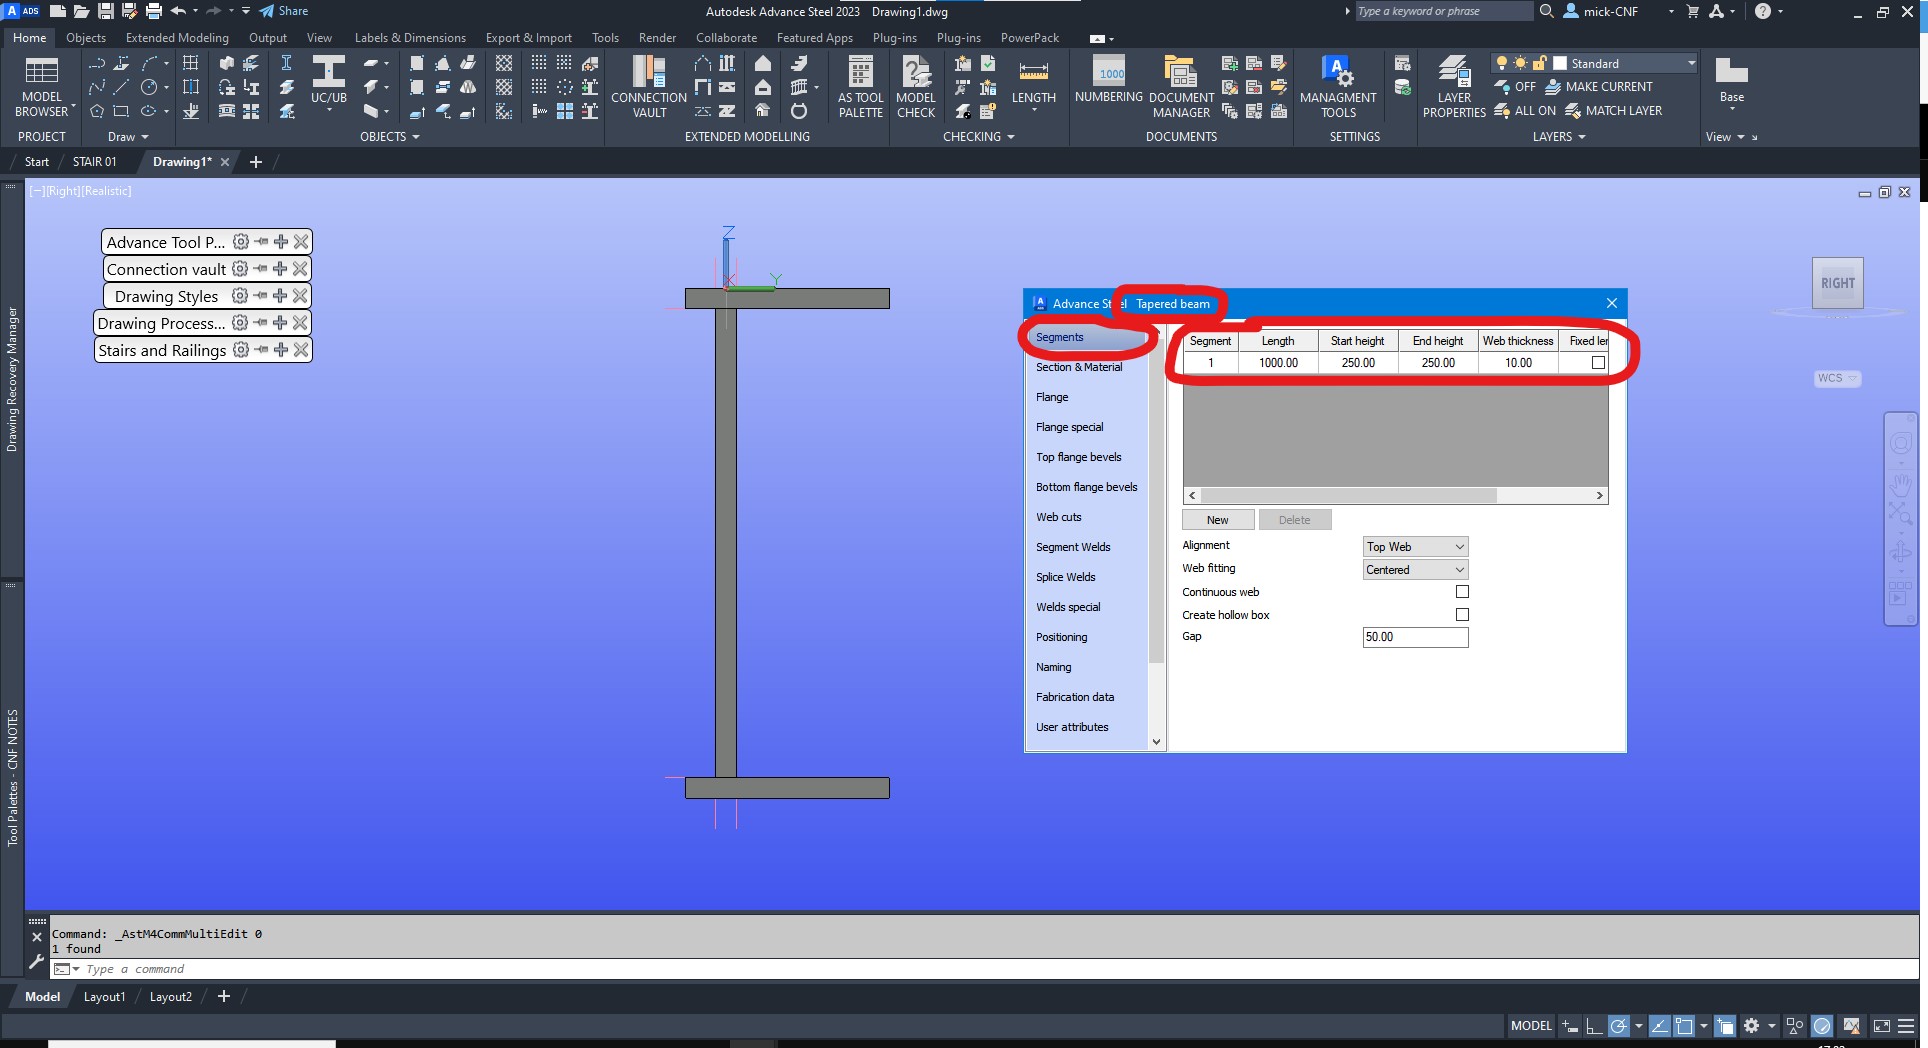Open the Connection Vault
1928x1048 pixels.
point(648,86)
